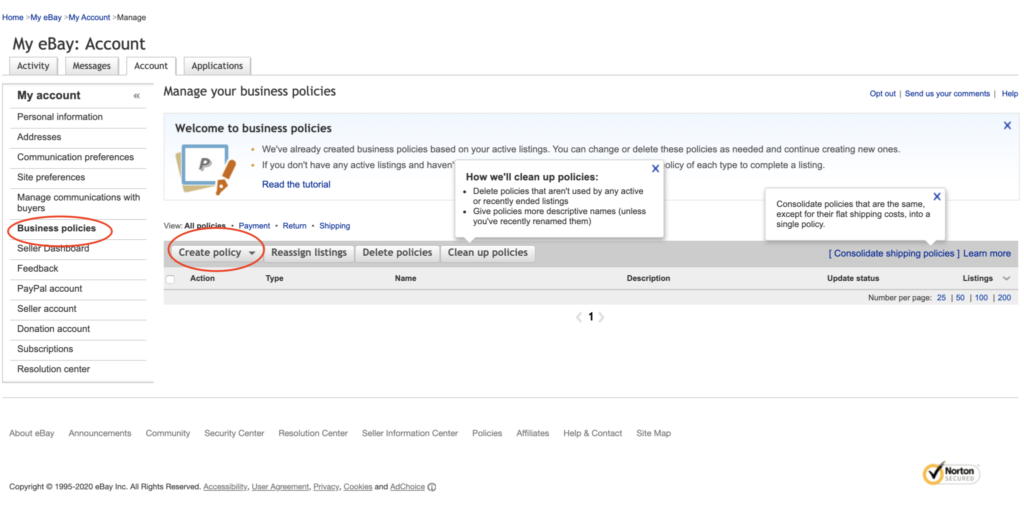This screenshot has width=1024, height=508.
Task: Filter view by Shipping policies
Action: tap(334, 226)
